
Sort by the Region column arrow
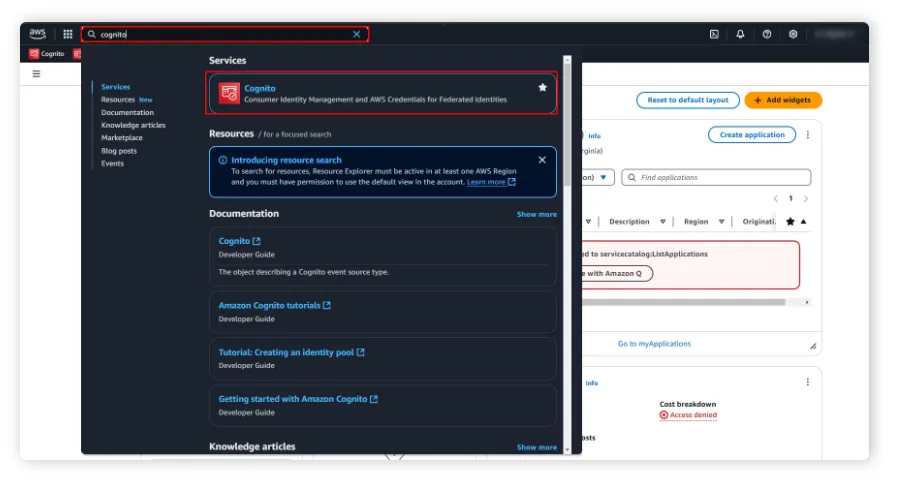(x=721, y=222)
